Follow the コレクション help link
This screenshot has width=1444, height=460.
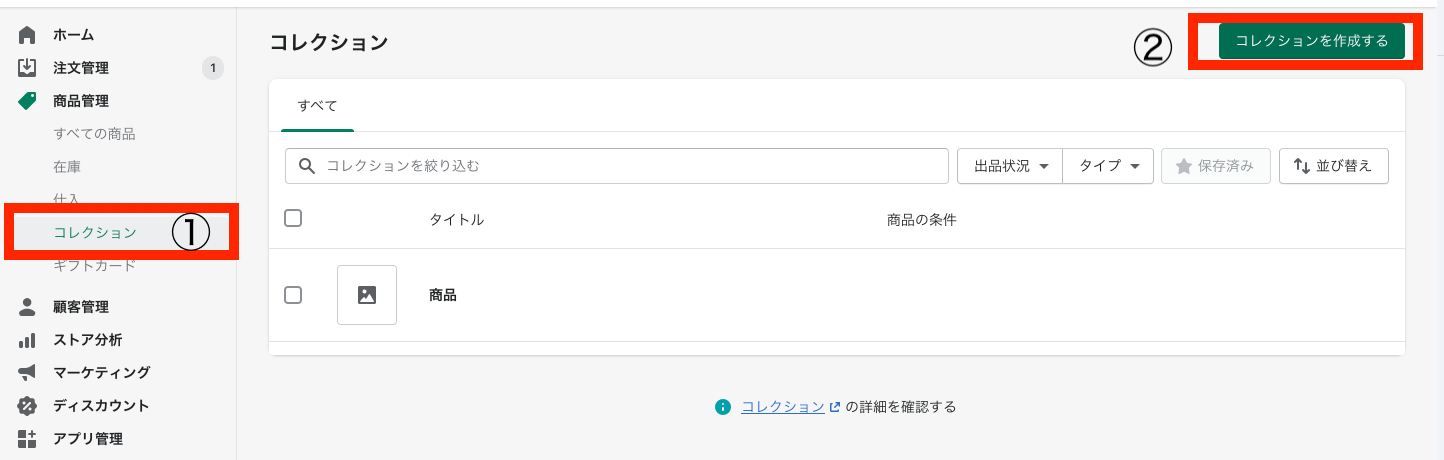click(782, 407)
